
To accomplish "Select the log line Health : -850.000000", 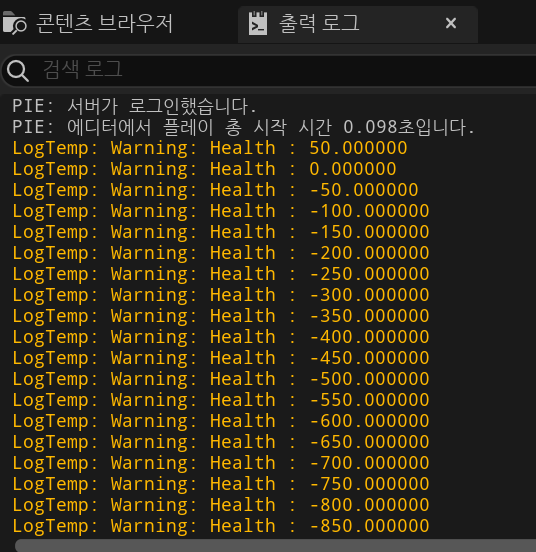I will 221,526.
